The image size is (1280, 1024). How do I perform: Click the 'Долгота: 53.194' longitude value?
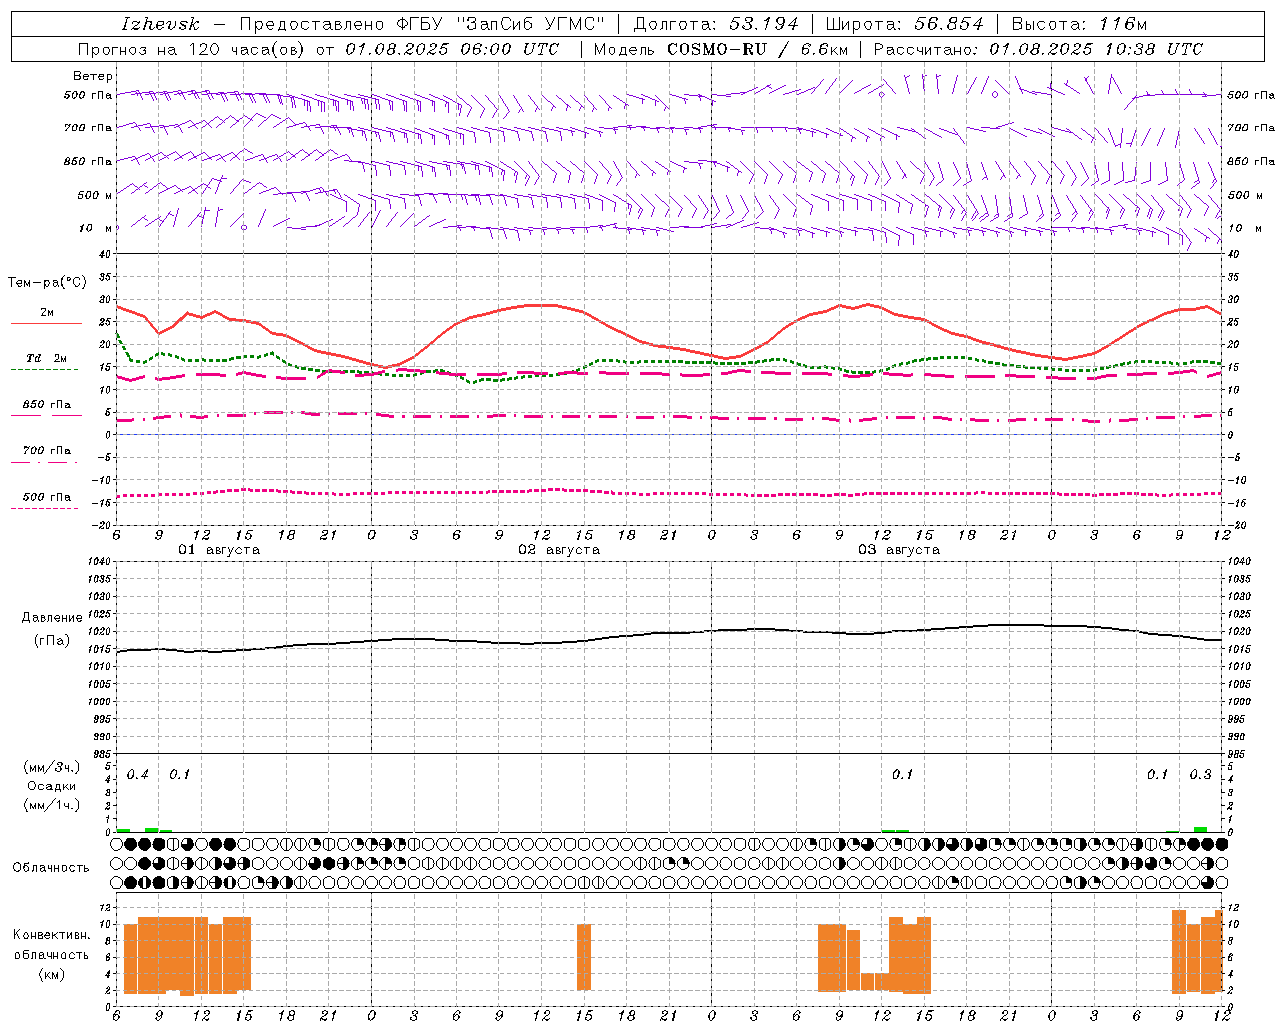[715, 24]
